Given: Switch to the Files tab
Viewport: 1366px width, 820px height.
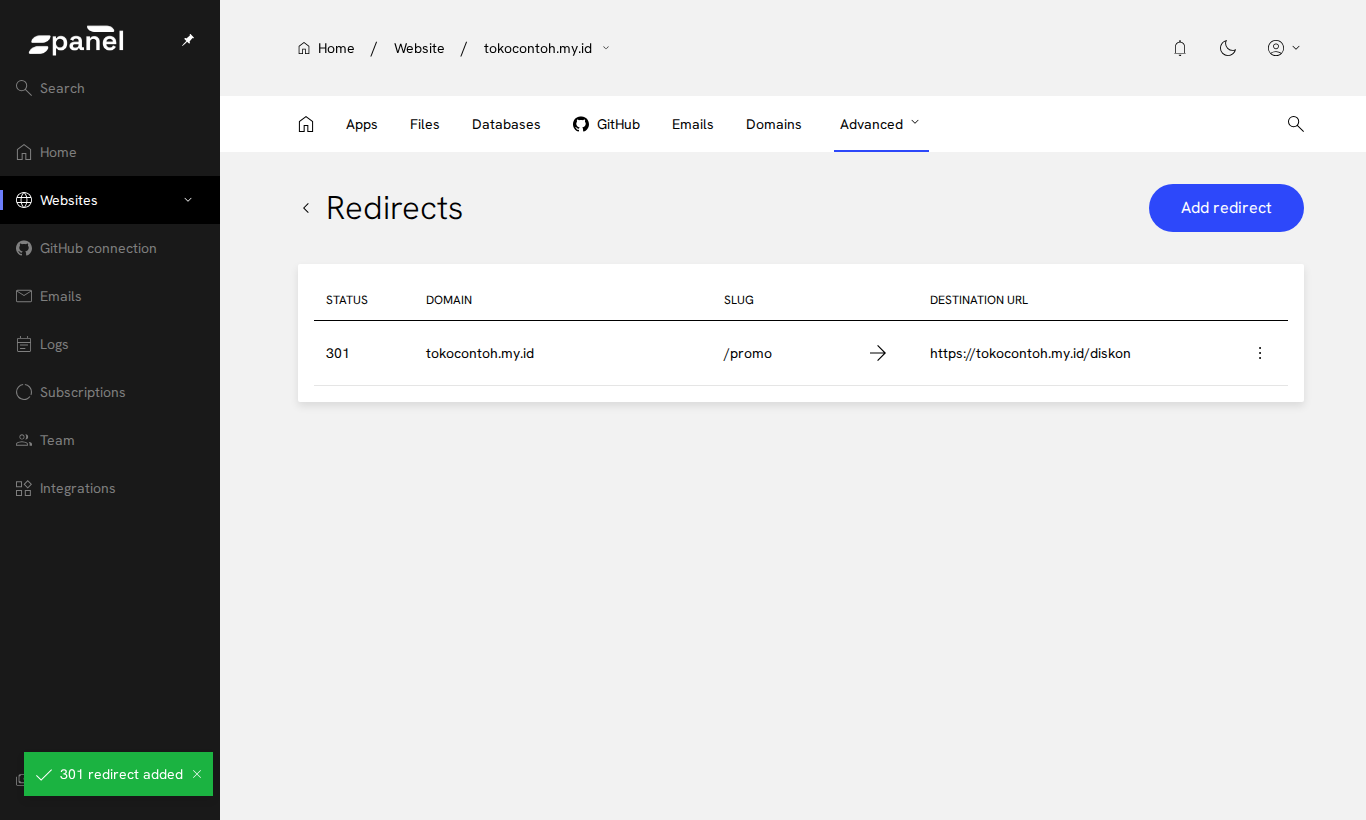Looking at the screenshot, I should 425,124.
